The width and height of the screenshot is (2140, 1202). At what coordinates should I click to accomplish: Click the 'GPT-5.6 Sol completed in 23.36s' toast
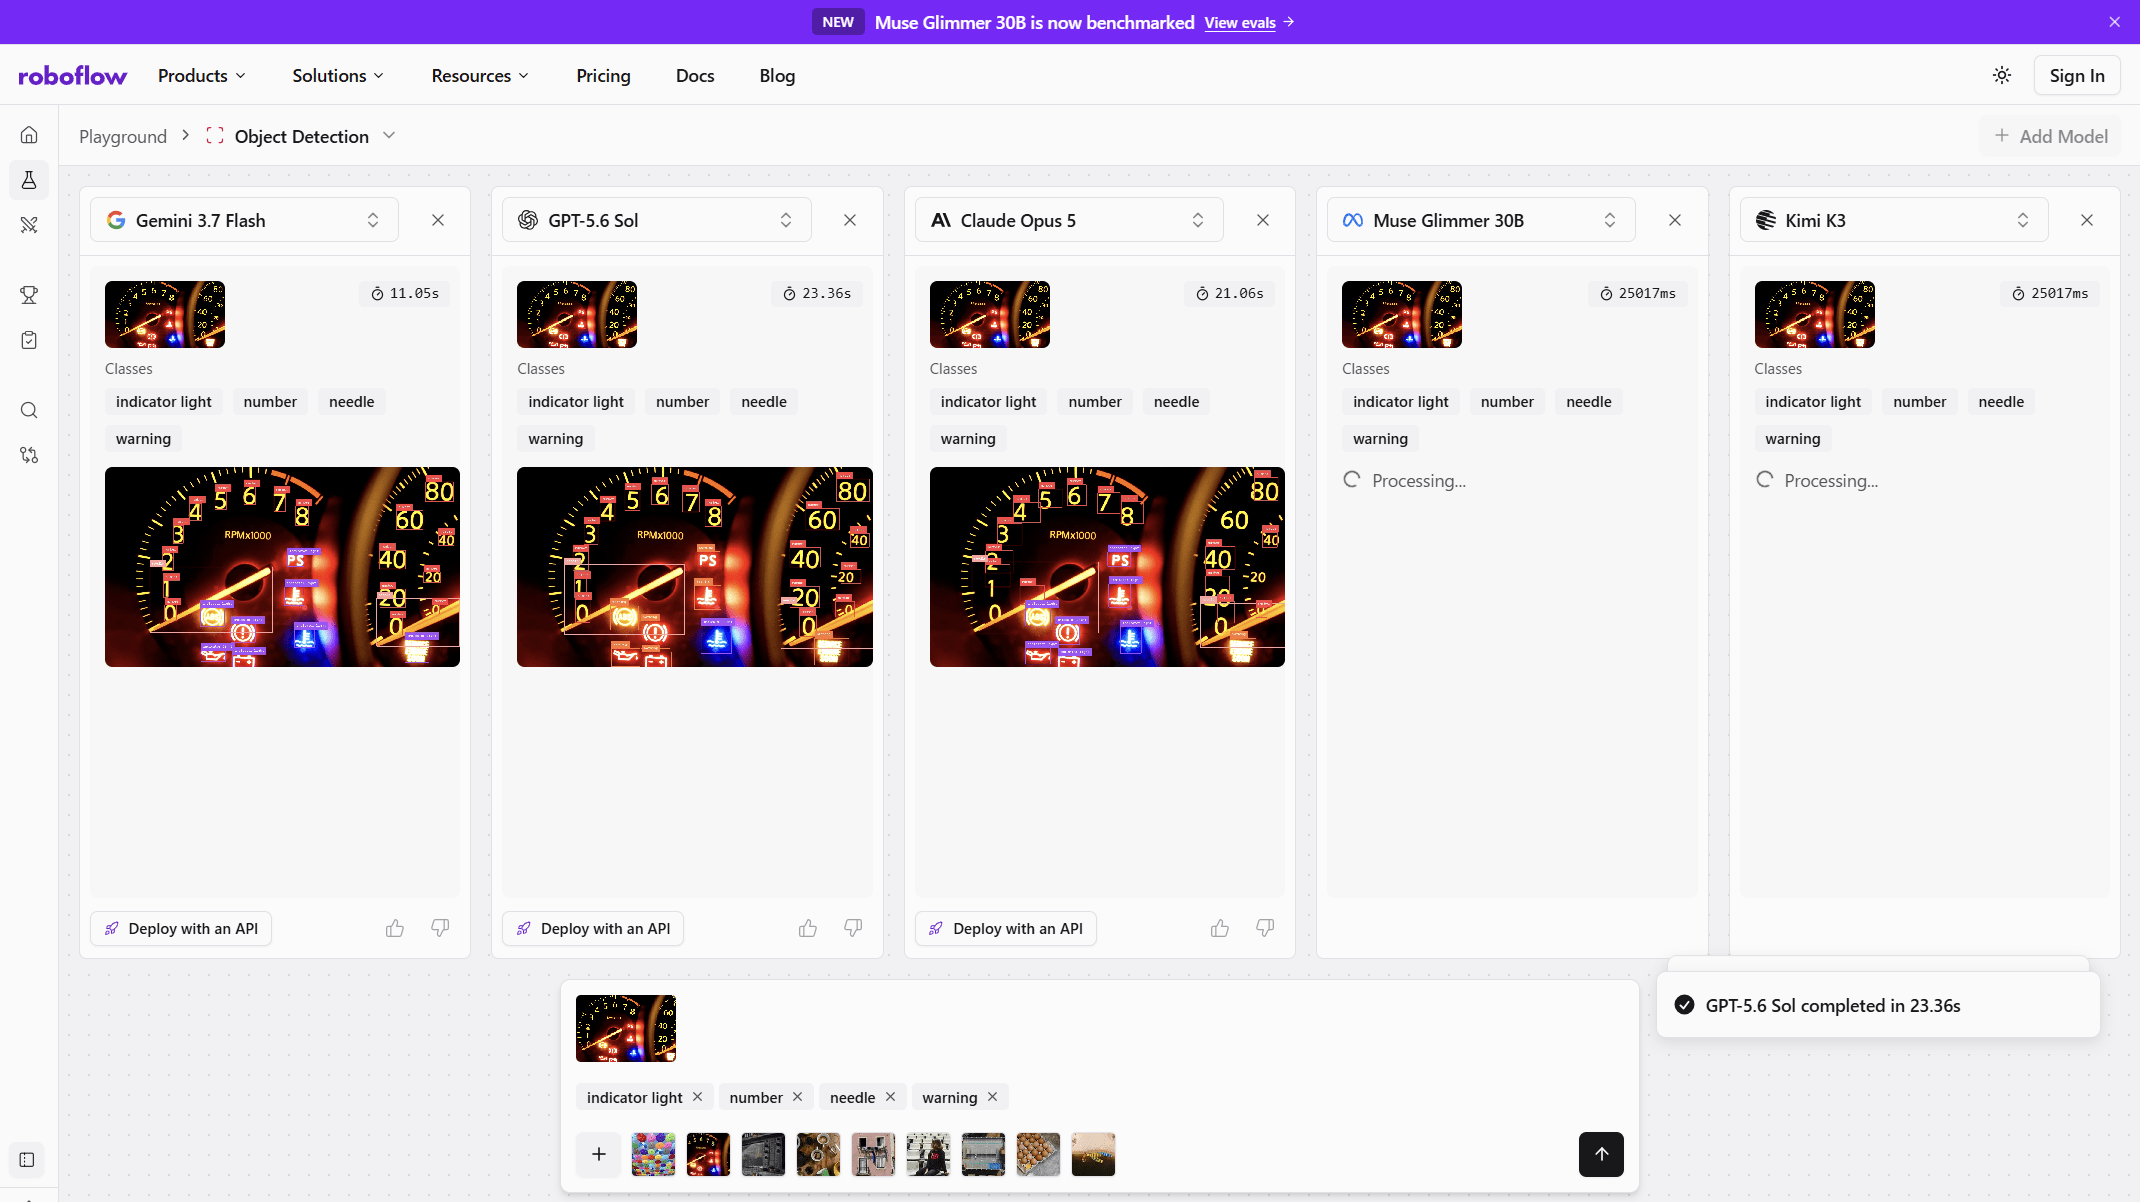[x=1878, y=1005]
